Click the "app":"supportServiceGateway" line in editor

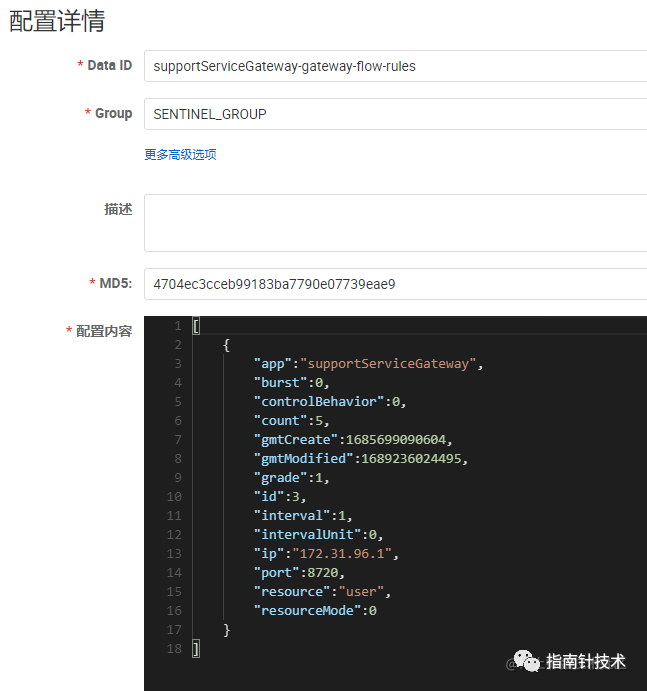pyautogui.click(x=368, y=364)
